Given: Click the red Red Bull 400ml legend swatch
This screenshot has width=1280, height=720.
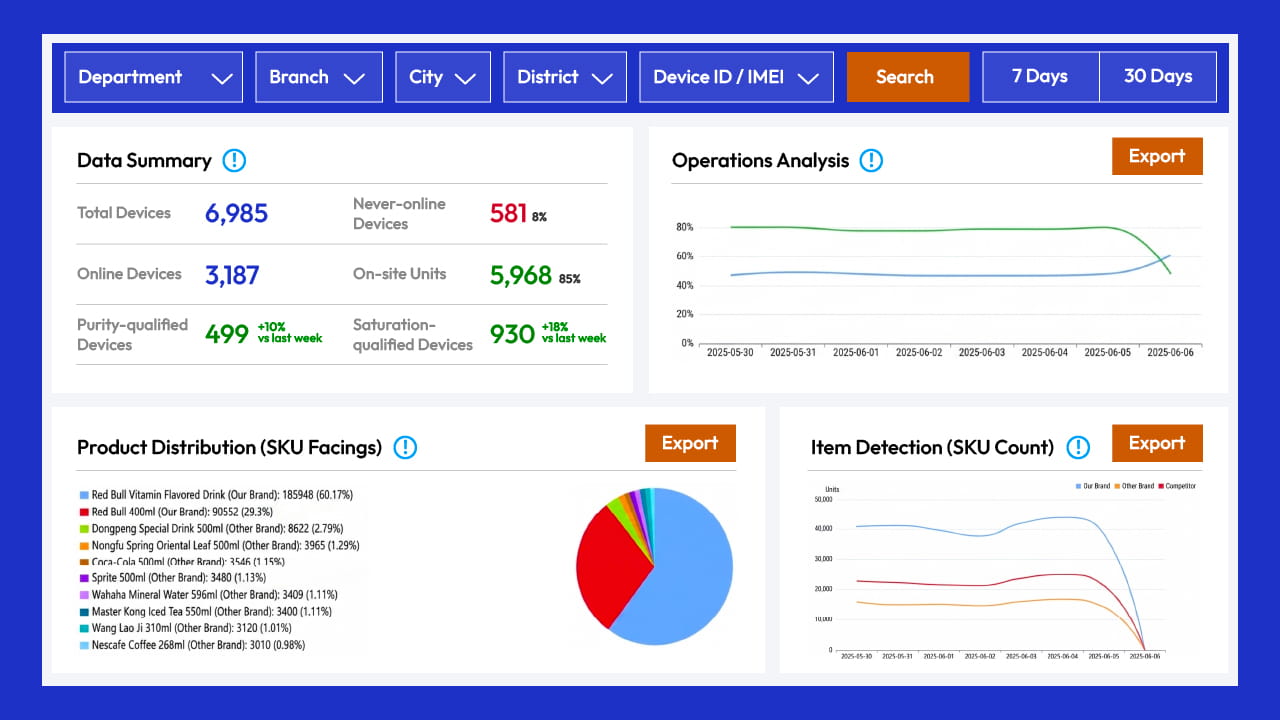Looking at the screenshot, I should pyautogui.click(x=84, y=512).
